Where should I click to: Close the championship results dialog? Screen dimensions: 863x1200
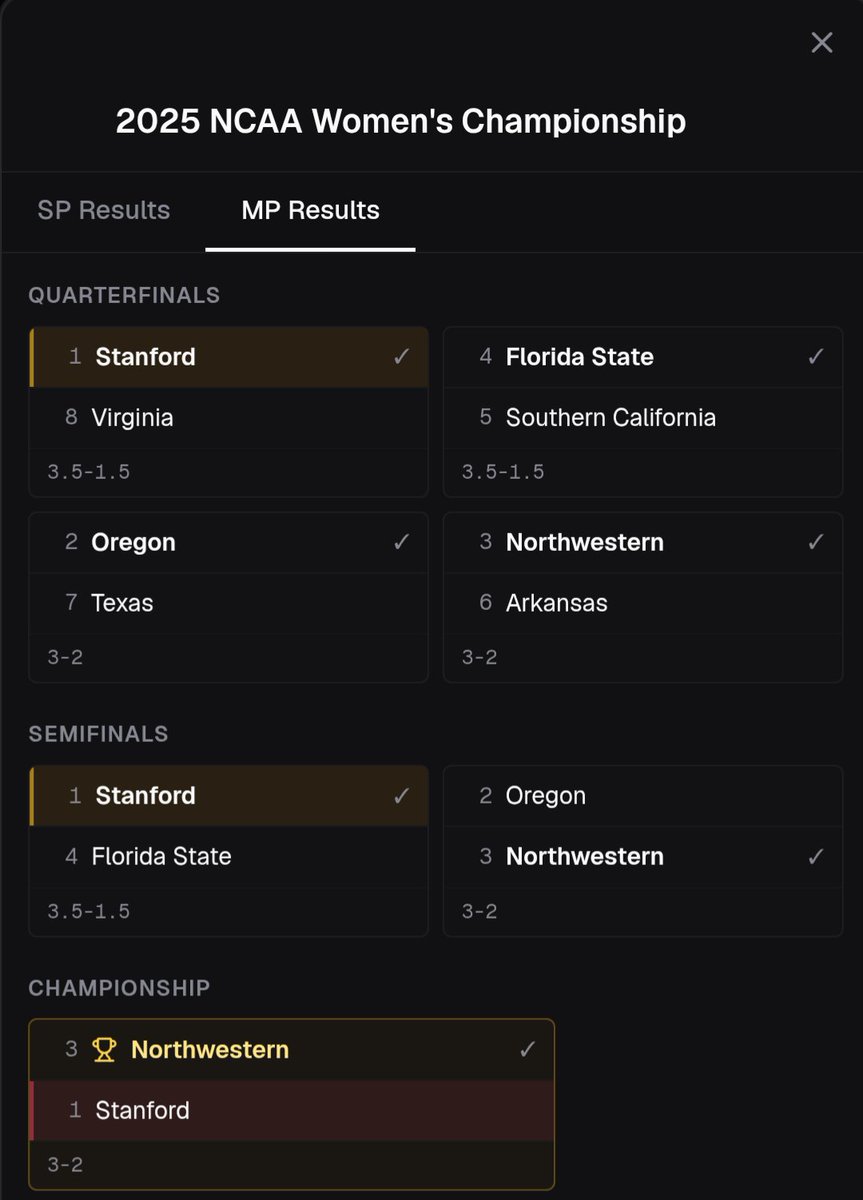click(x=821, y=42)
